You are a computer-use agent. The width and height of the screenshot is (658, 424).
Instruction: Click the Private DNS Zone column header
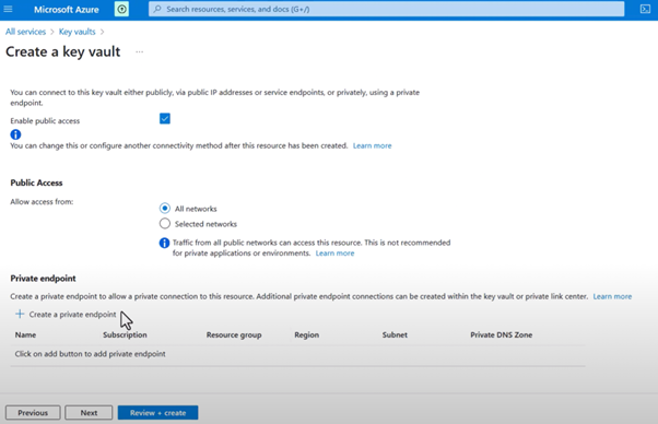(501, 335)
